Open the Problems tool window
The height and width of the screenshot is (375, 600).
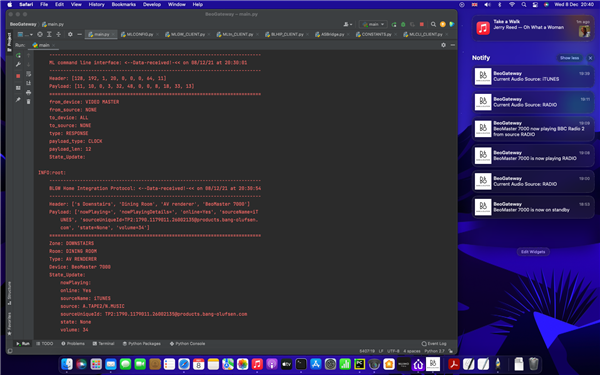point(73,344)
